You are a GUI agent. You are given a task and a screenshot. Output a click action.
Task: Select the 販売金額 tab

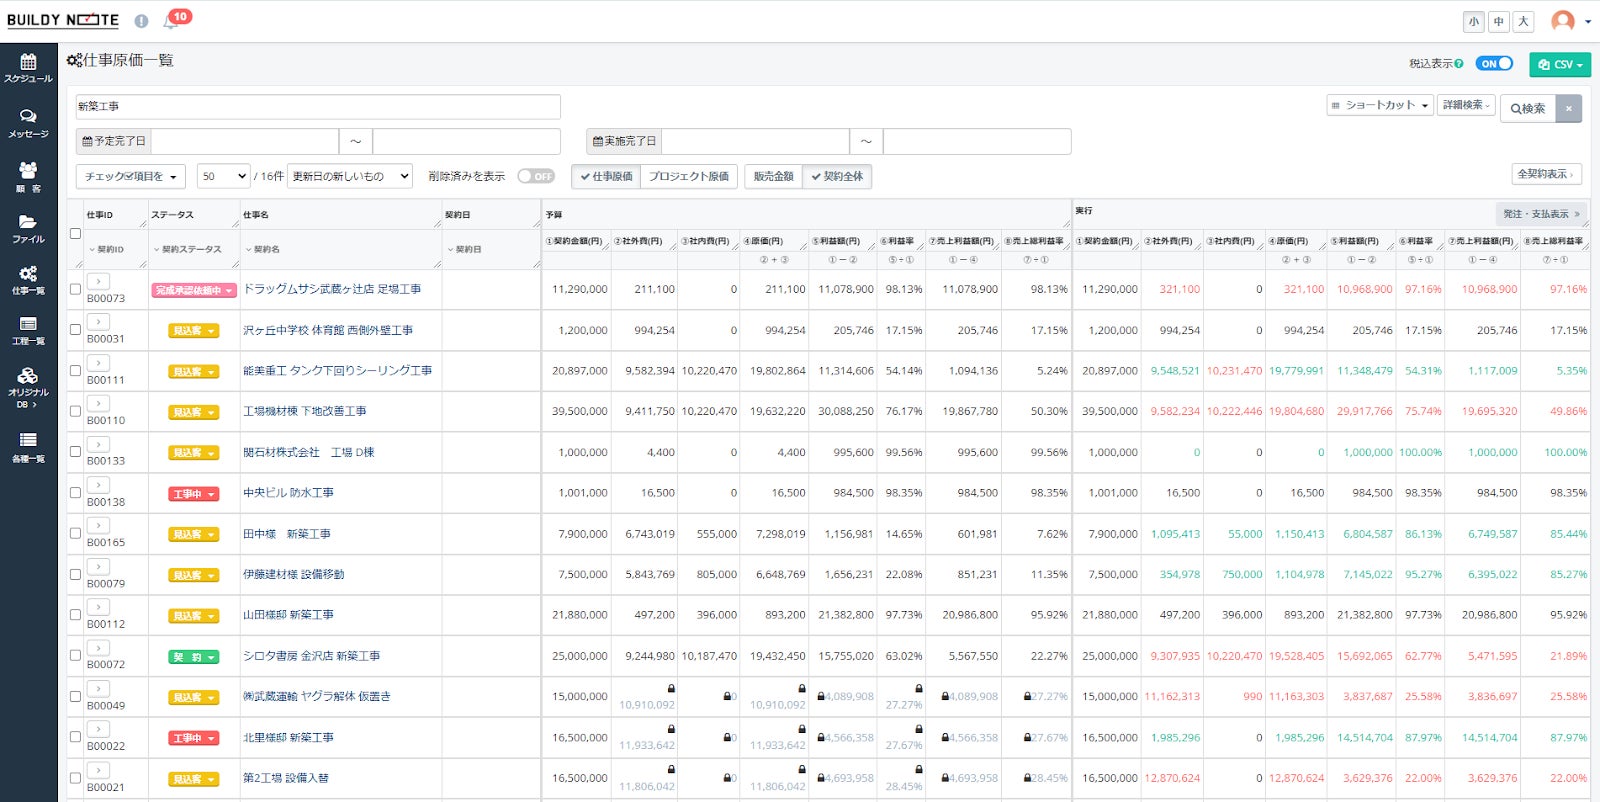[773, 176]
